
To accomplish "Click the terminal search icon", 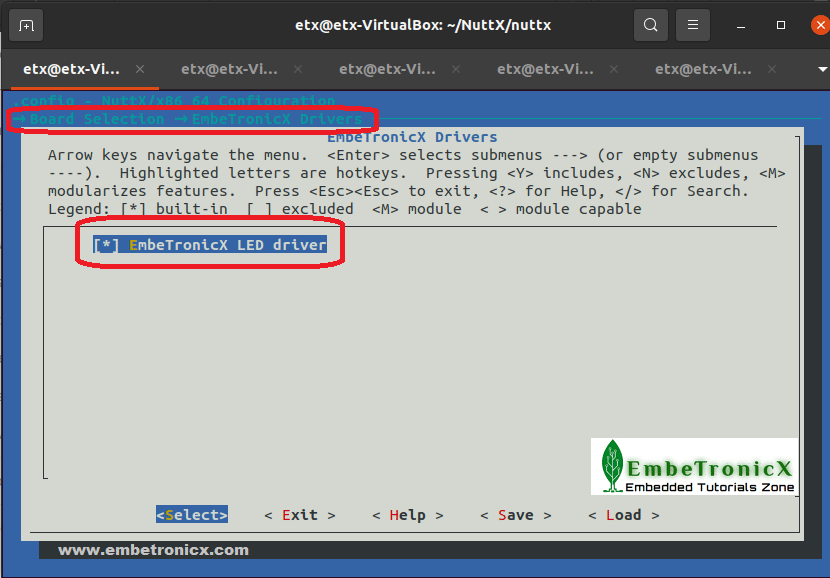I will [651, 25].
